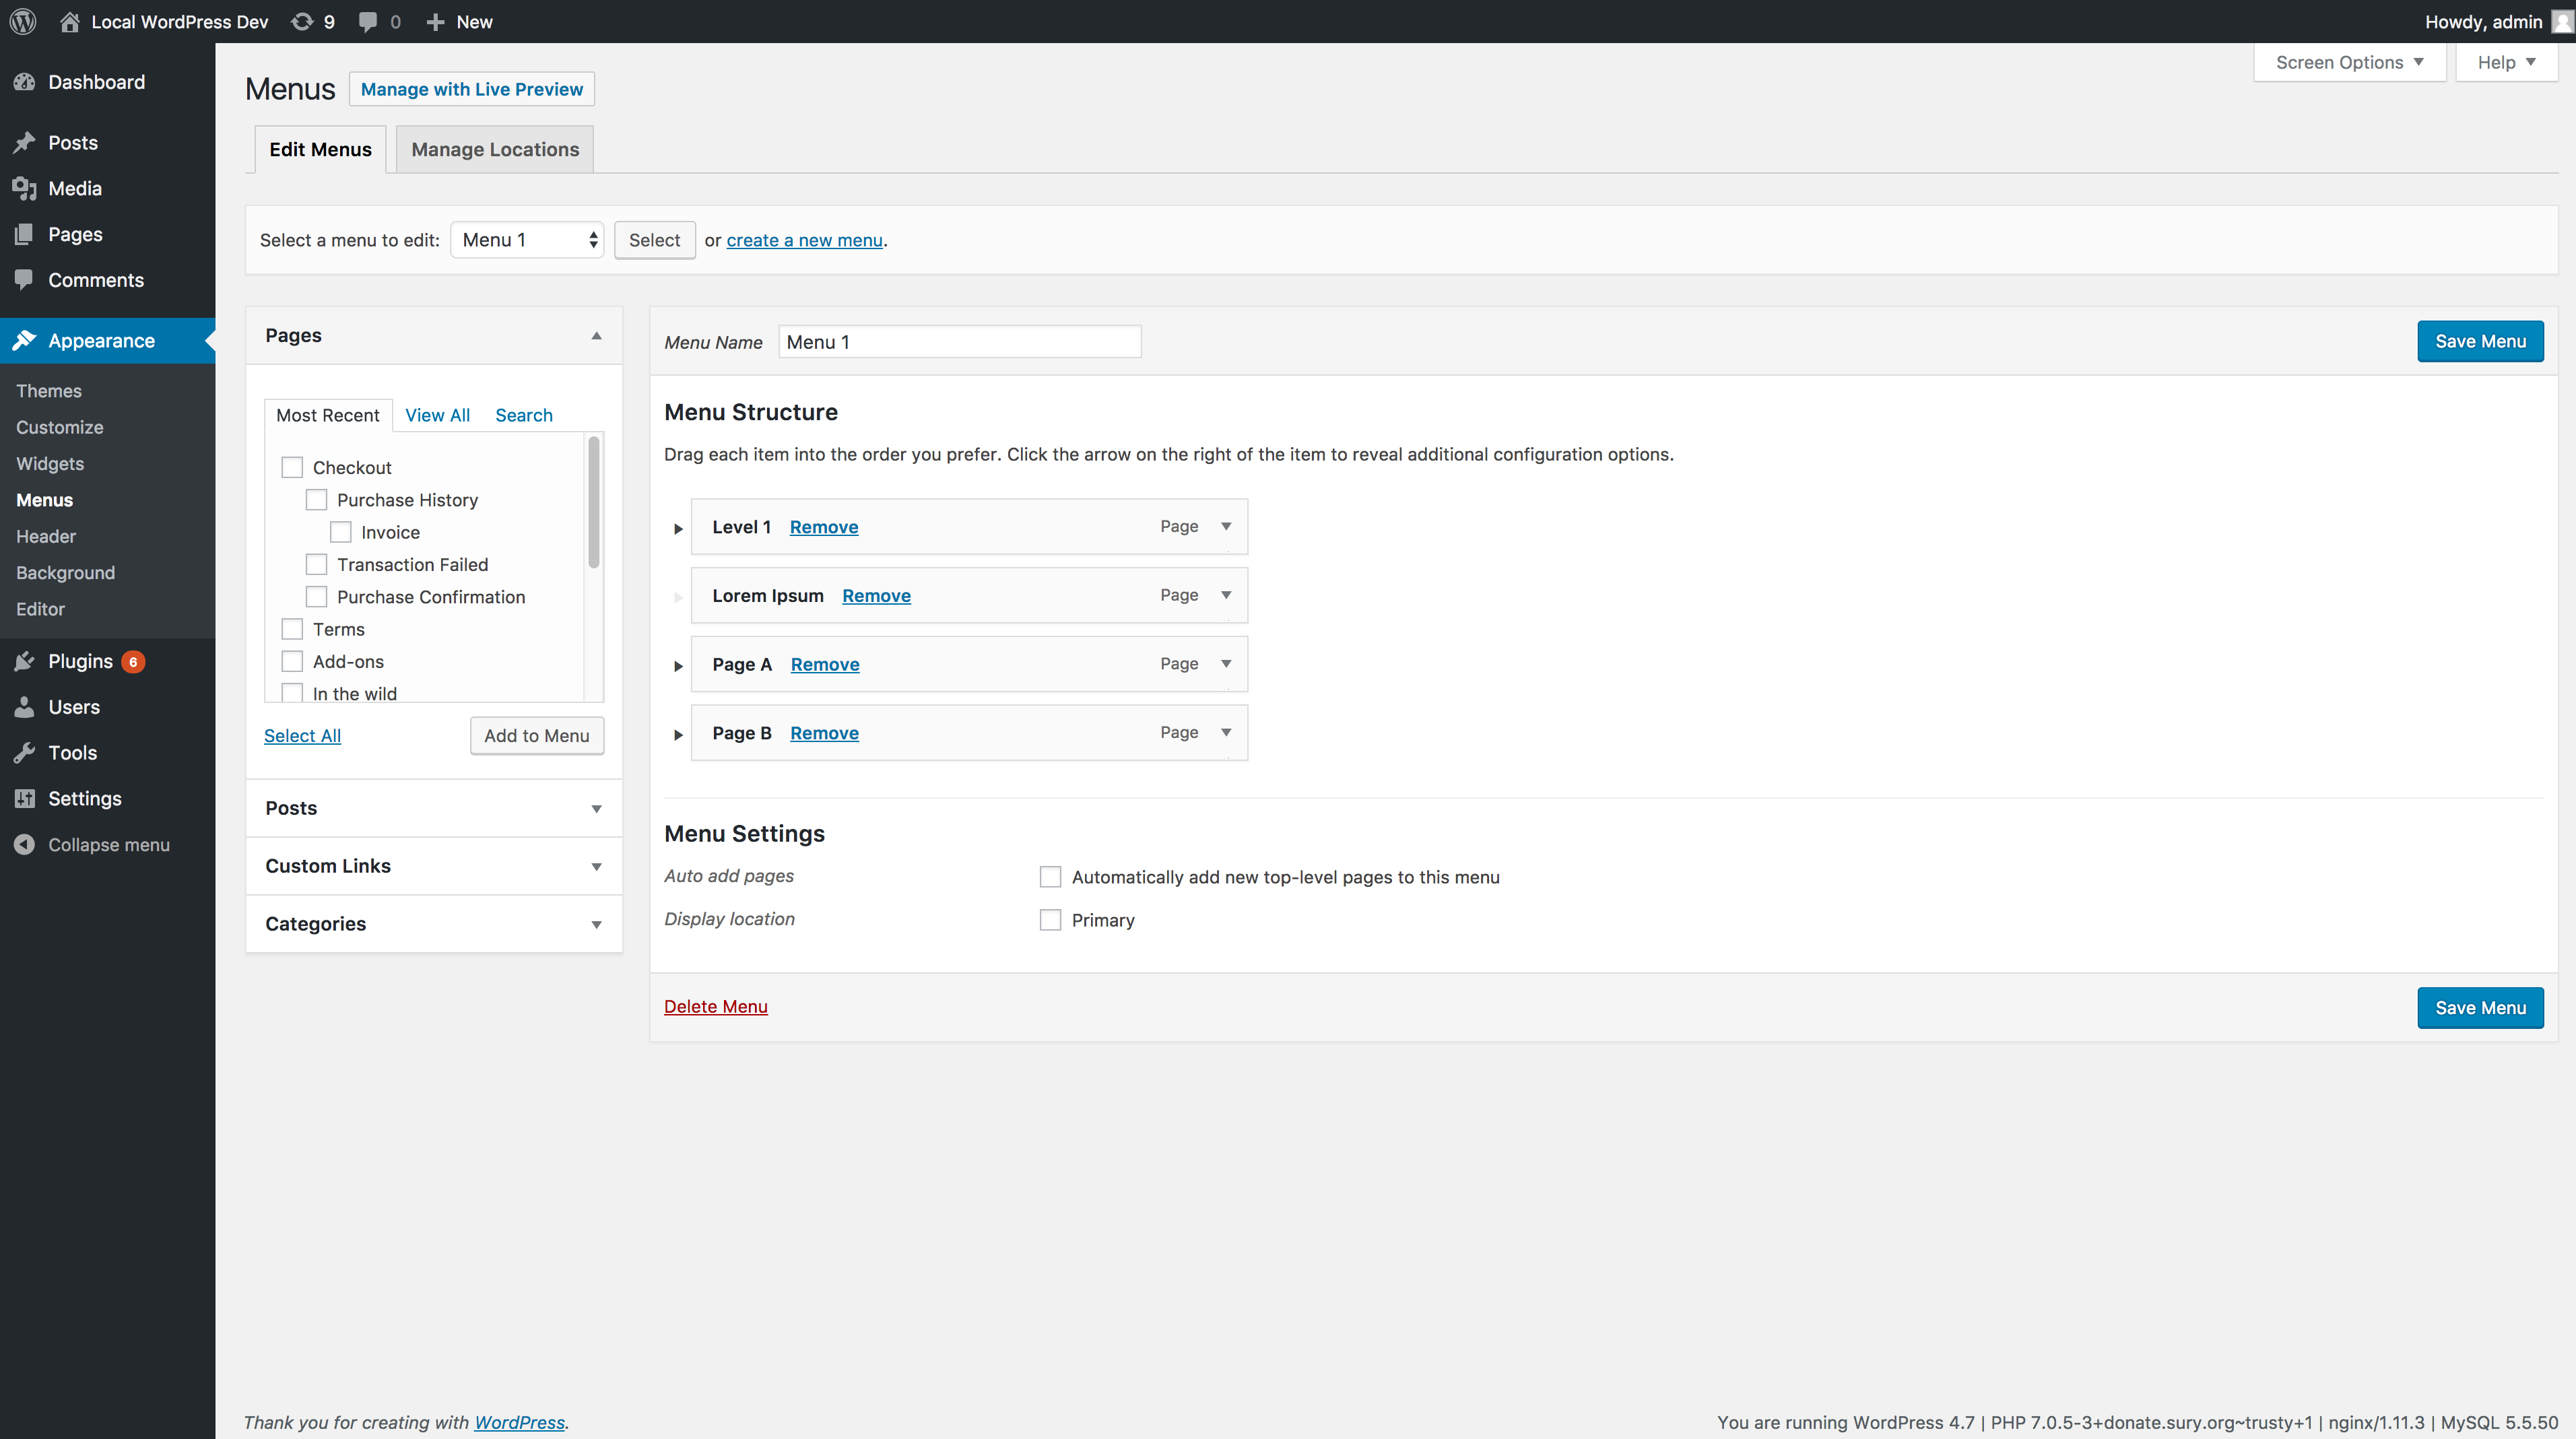This screenshot has width=2576, height=1439.
Task: Click the plus New icon
Action: click(435, 21)
